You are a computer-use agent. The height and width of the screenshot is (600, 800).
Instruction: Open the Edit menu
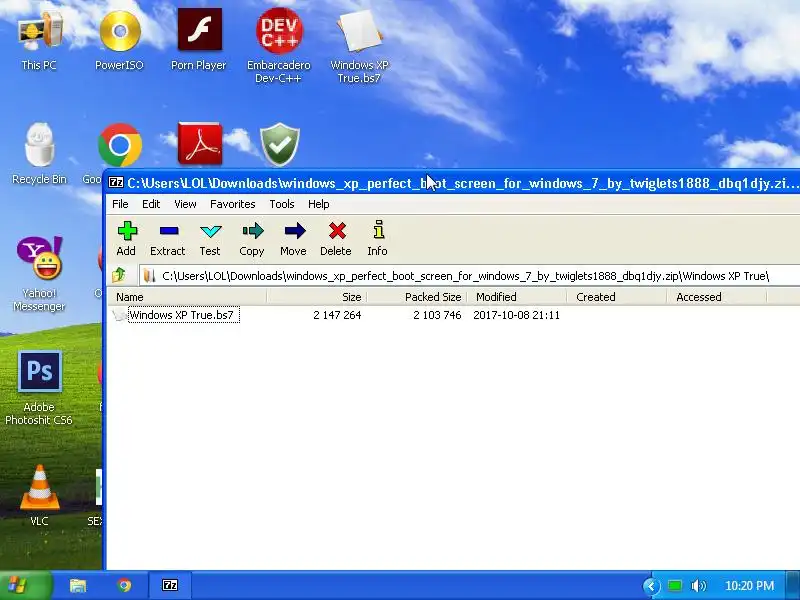[151, 204]
